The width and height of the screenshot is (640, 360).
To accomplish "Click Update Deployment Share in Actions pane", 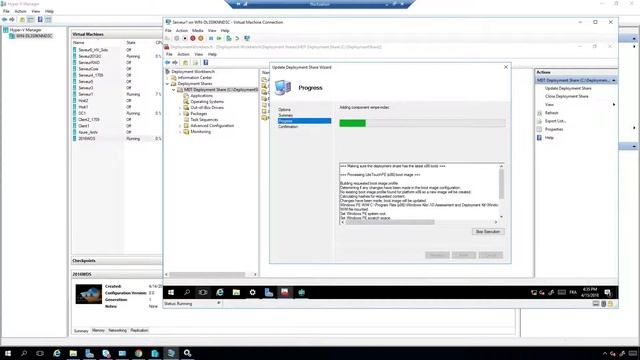I will click(568, 88).
